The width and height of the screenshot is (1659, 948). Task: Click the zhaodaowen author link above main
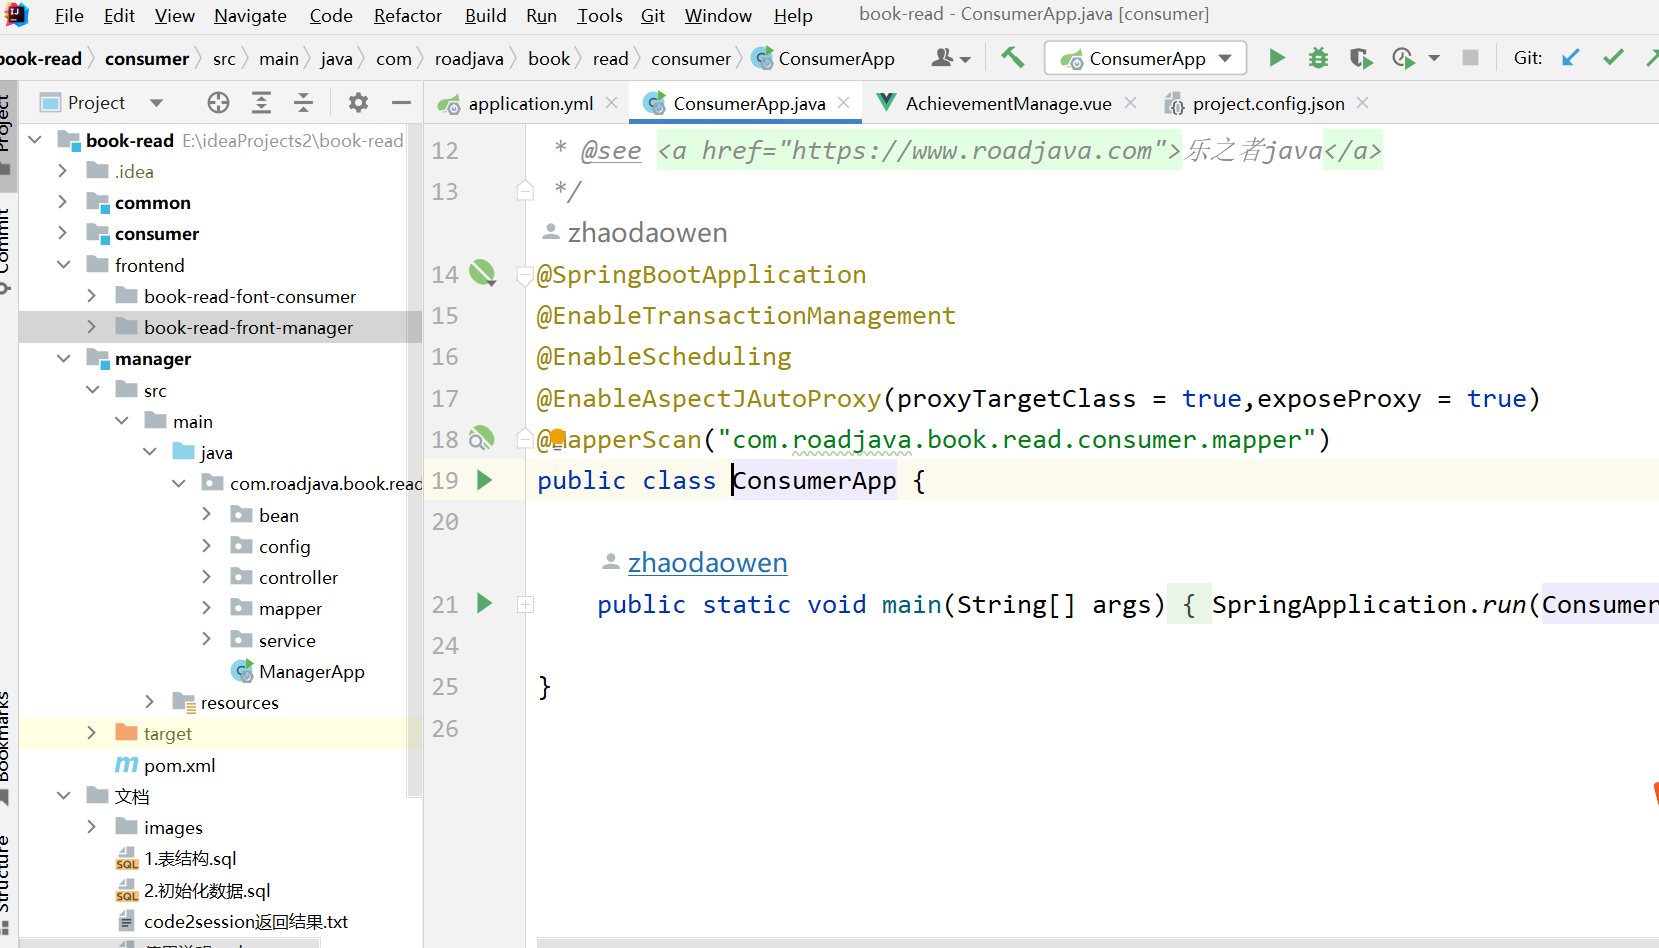(x=707, y=563)
